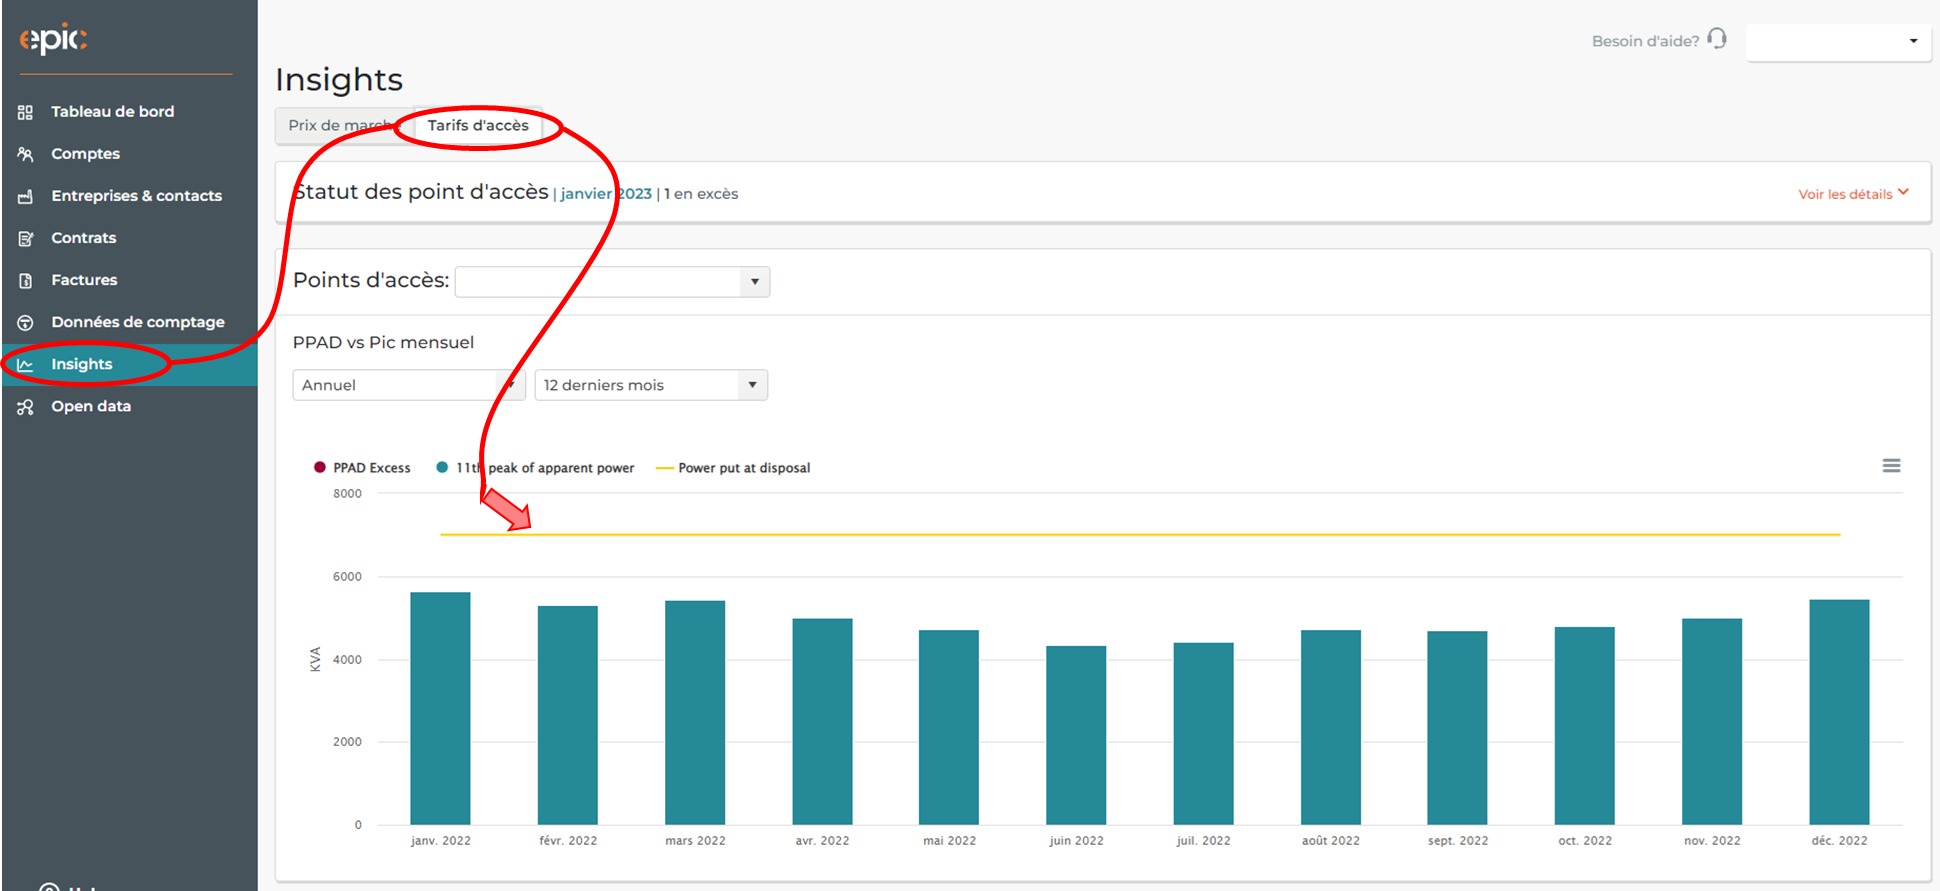Click the Entreprises & contacts icon
The height and width of the screenshot is (891, 1940).
(x=25, y=196)
